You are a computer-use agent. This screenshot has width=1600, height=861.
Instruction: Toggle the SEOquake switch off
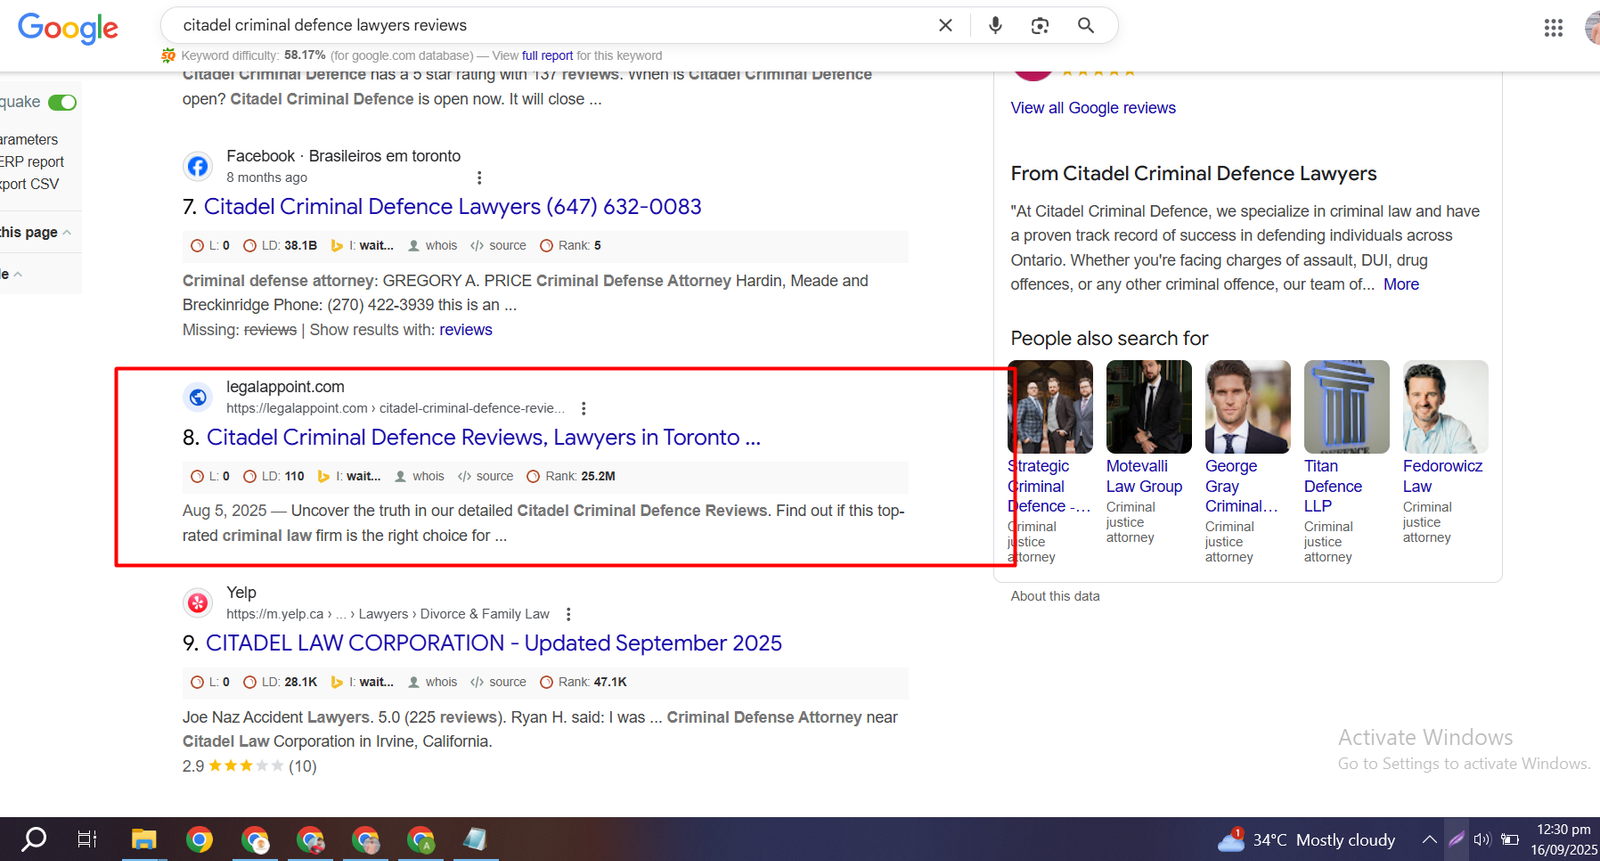[62, 102]
